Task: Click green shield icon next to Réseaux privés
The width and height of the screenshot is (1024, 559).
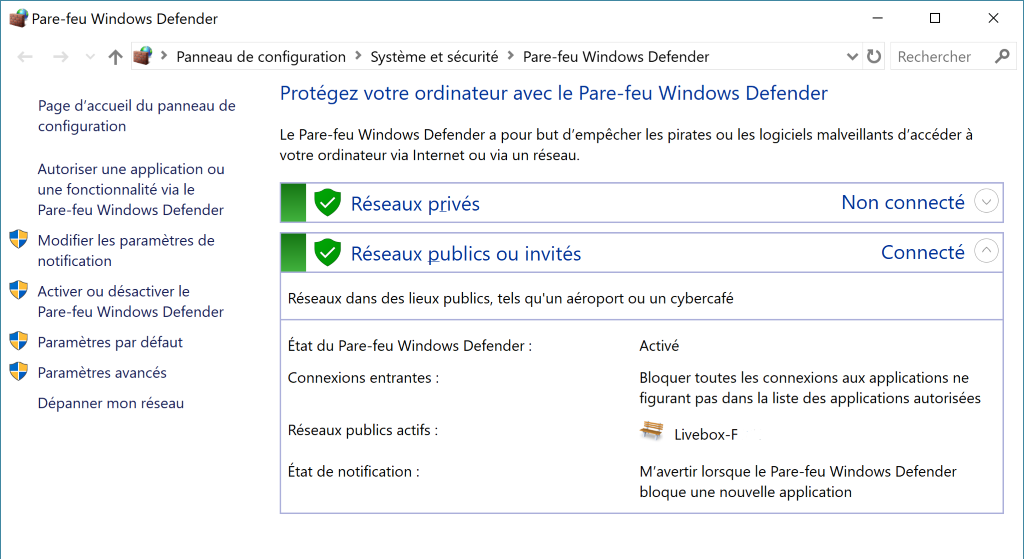Action: (x=327, y=202)
